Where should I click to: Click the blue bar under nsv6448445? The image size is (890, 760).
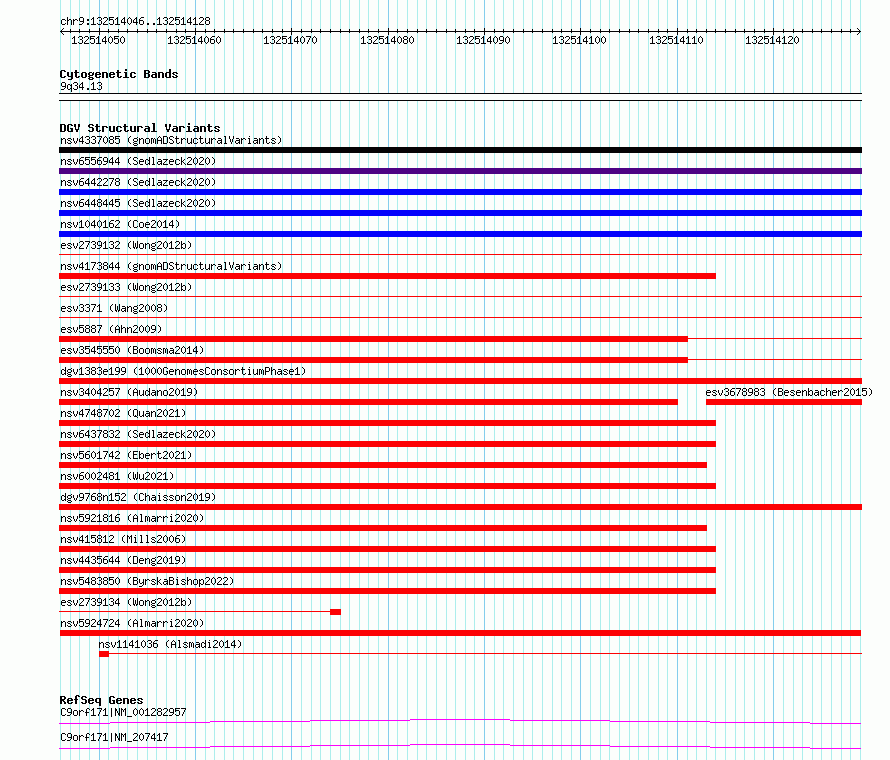point(460,213)
